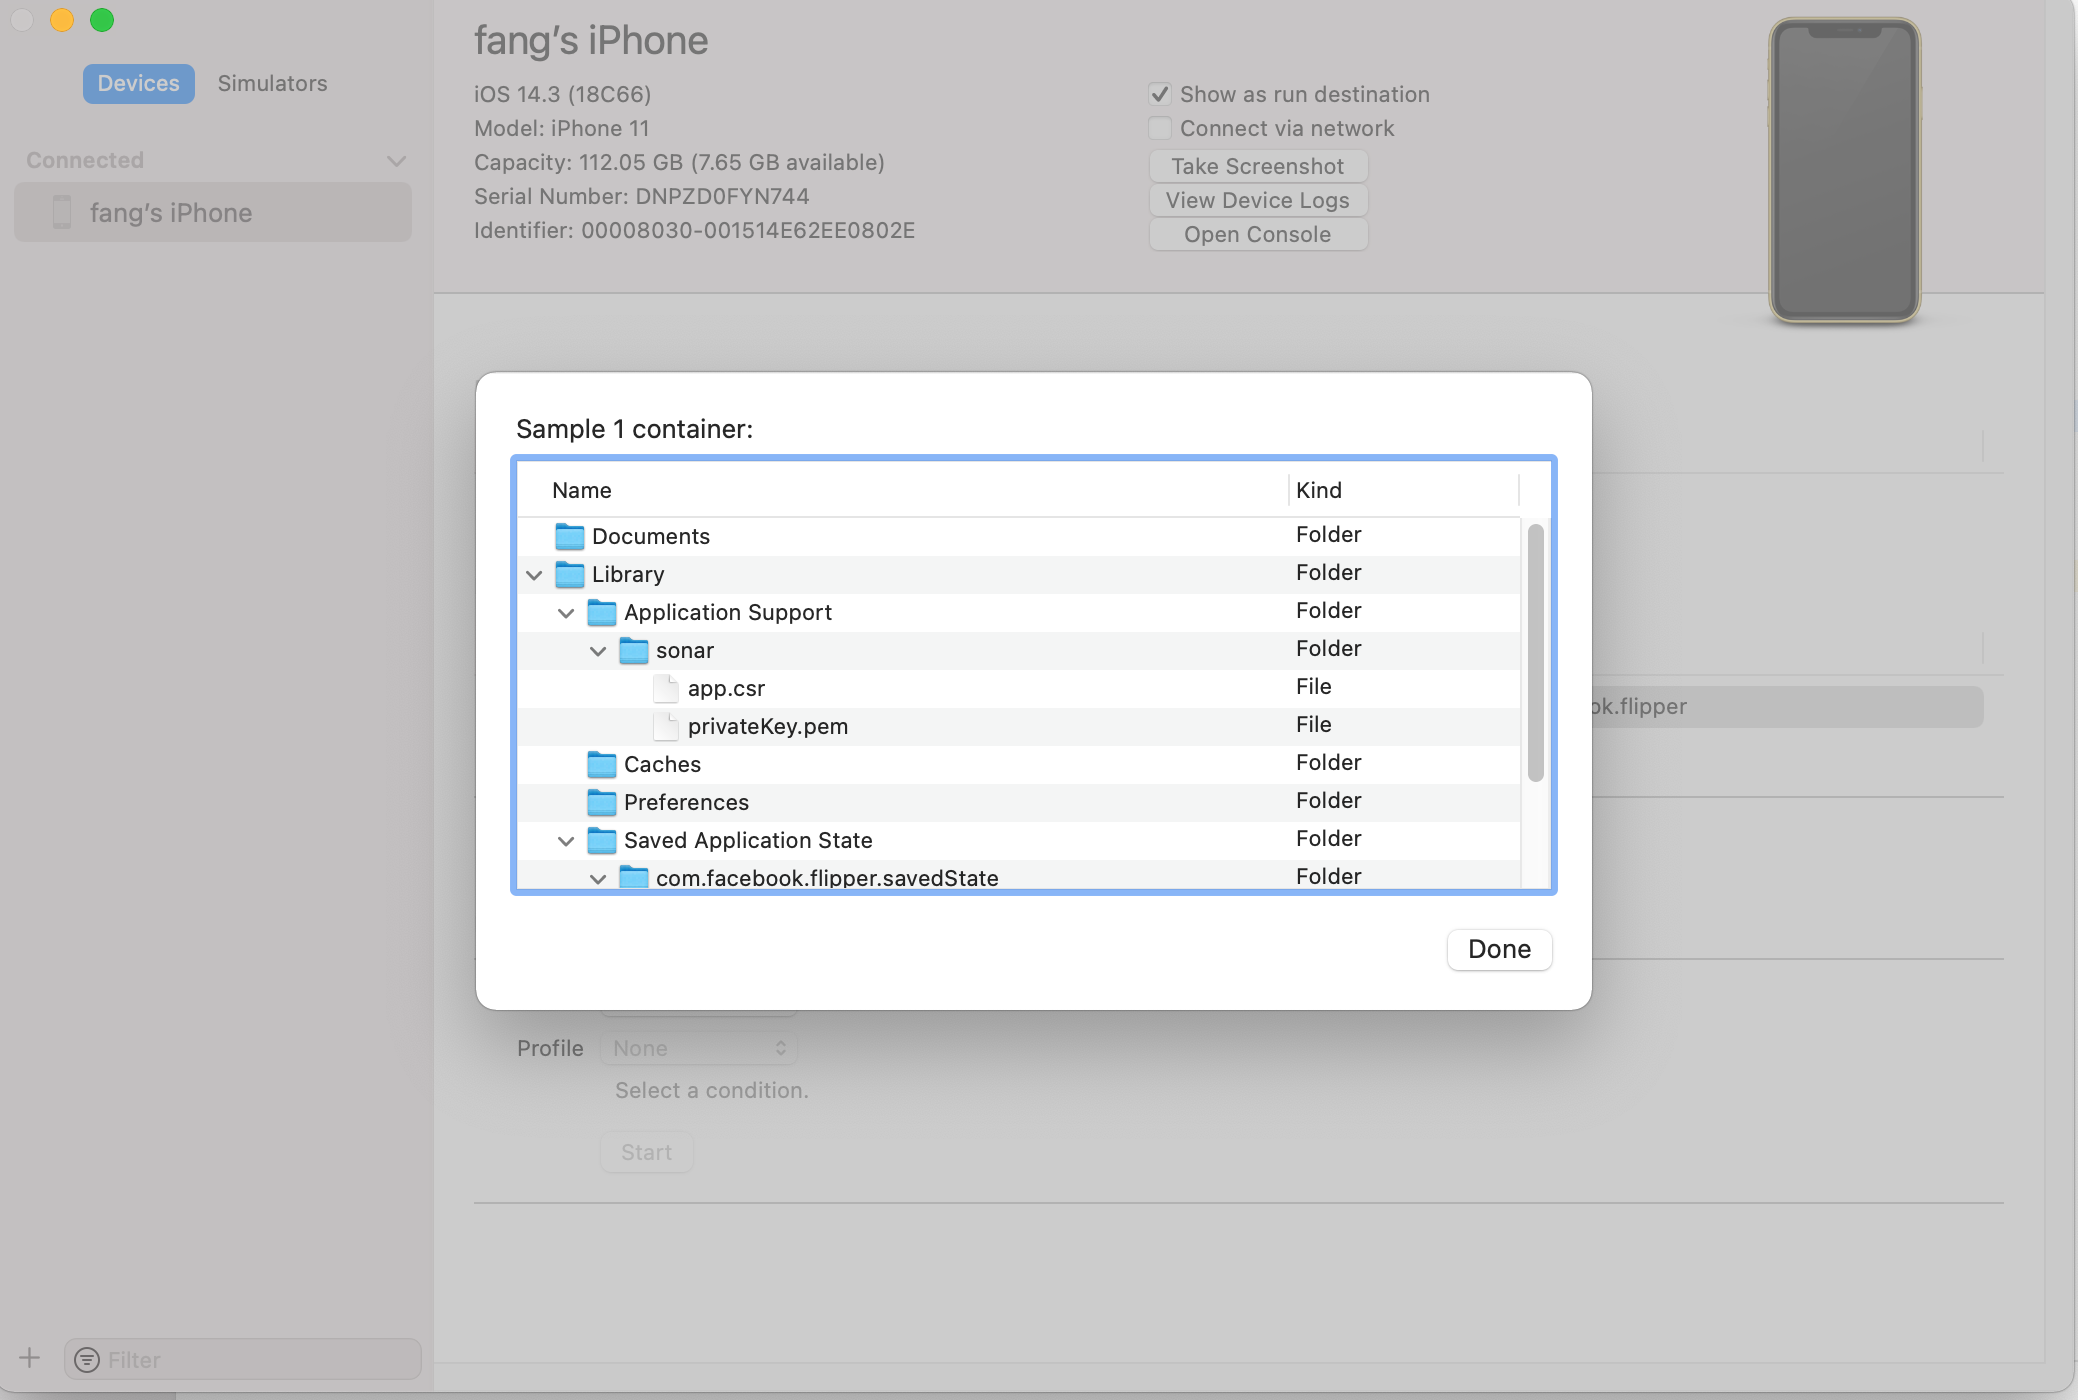Screen dimensions: 2078x1400
Task: Open the Profile dropdown set to None
Action: 698,1047
